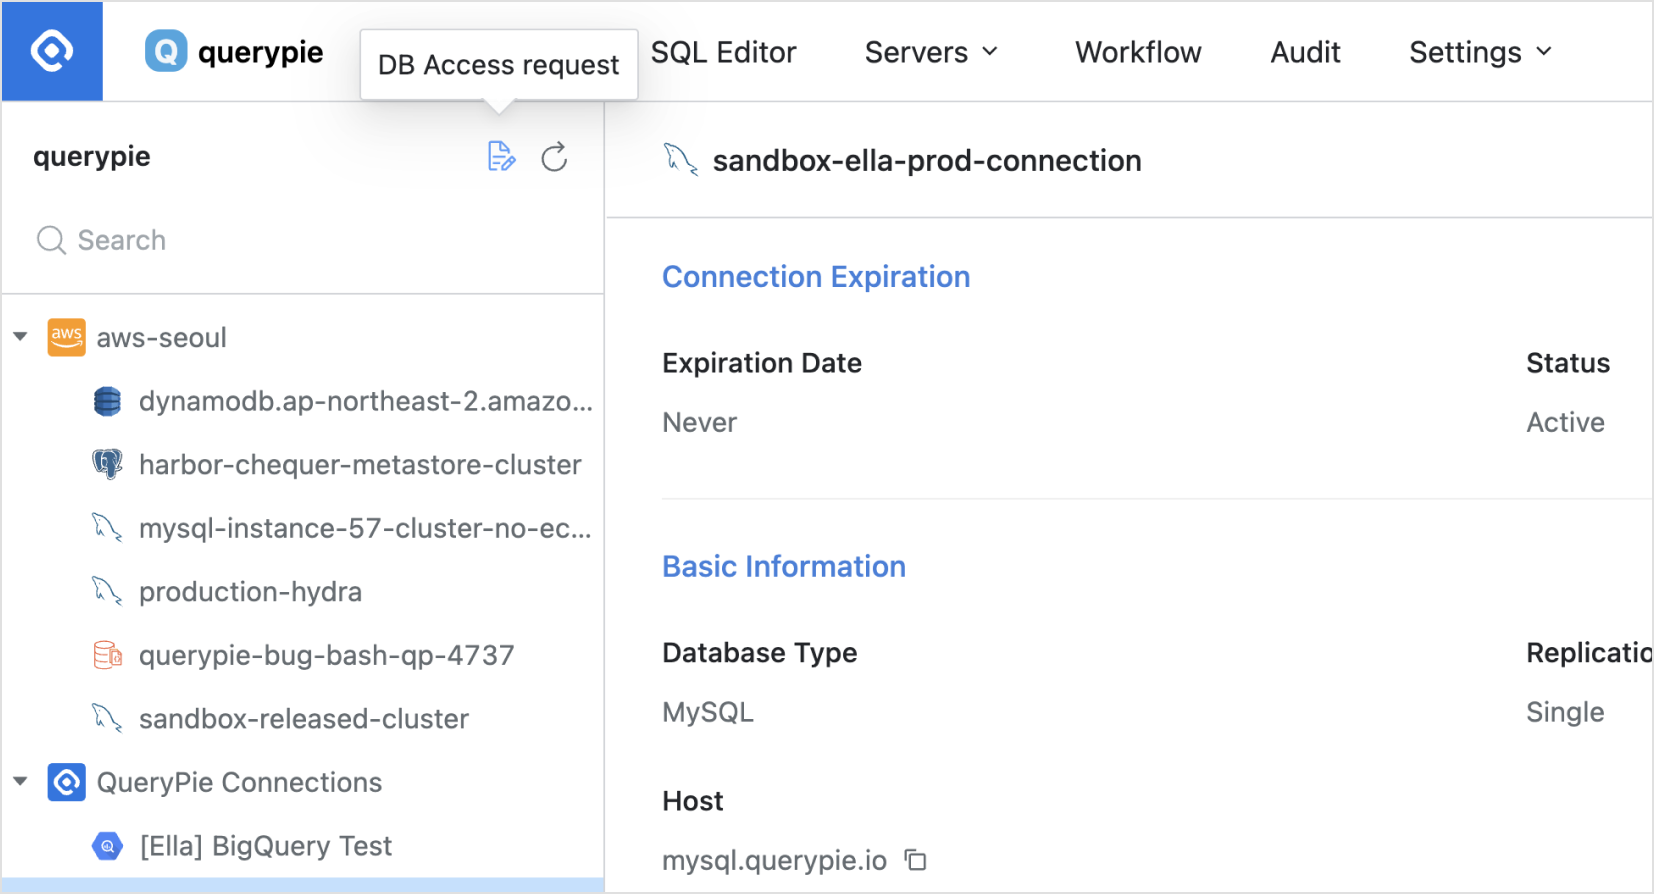The image size is (1654, 894).
Task: Click the blue QueryPie home logo
Action: pyautogui.click(x=52, y=51)
